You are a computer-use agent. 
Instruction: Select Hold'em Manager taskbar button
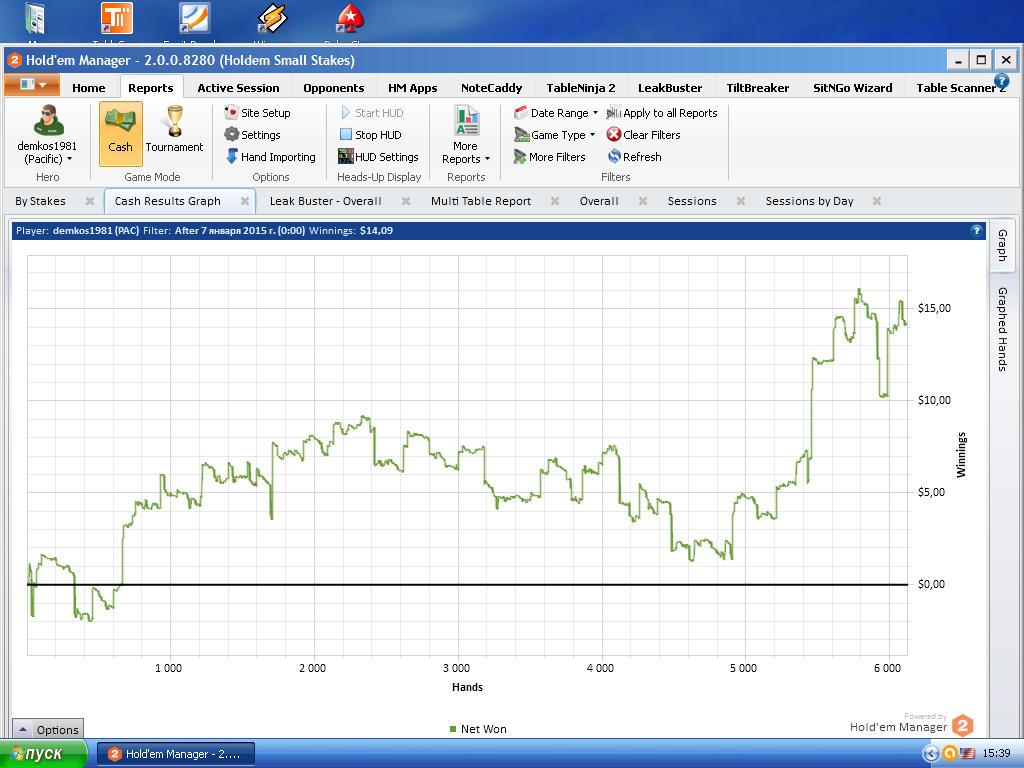coord(176,754)
